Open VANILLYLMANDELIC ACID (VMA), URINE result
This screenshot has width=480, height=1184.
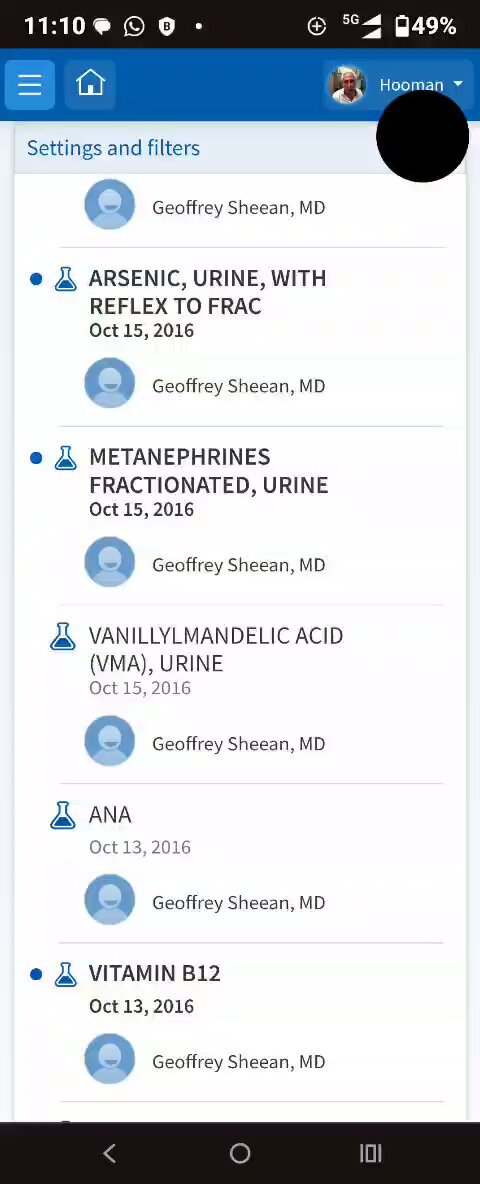[x=216, y=649]
